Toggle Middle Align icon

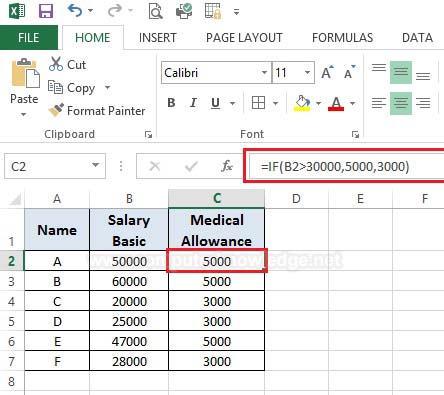(401, 72)
